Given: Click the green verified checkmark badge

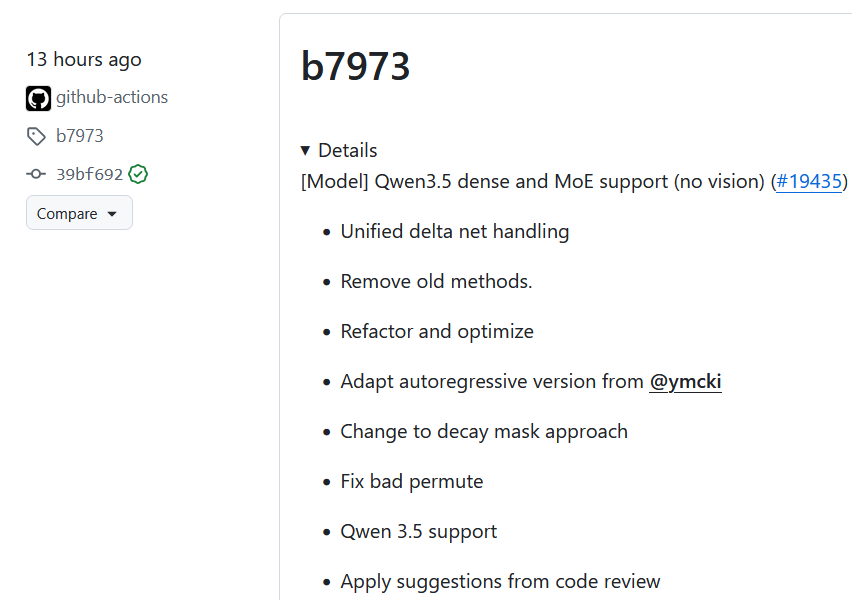Looking at the screenshot, I should [138, 174].
